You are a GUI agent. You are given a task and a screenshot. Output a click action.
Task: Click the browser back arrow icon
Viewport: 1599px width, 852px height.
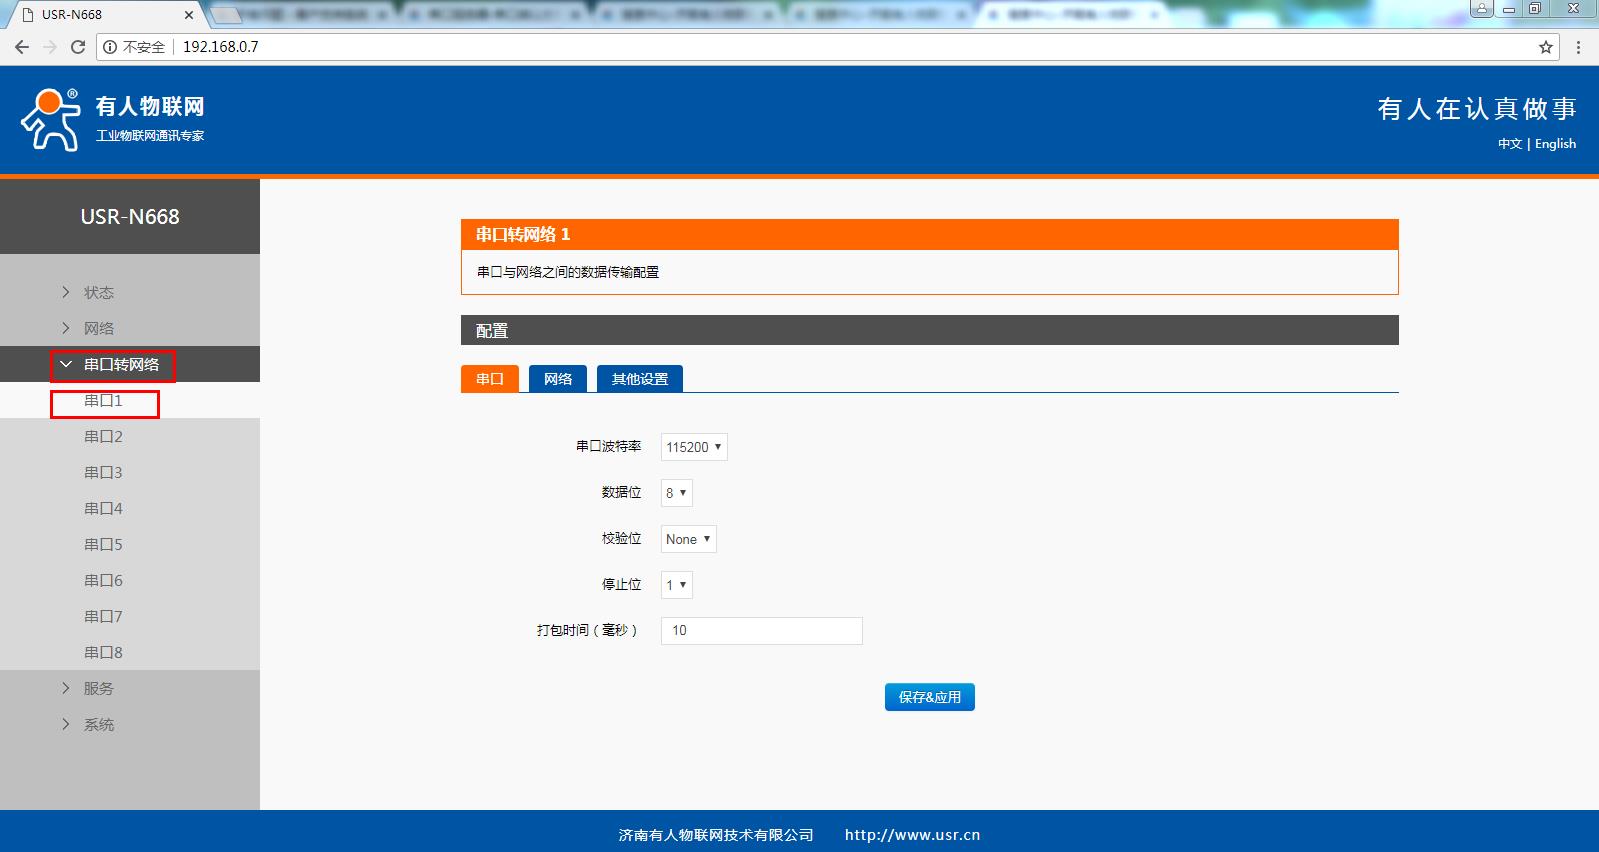pyautogui.click(x=22, y=47)
